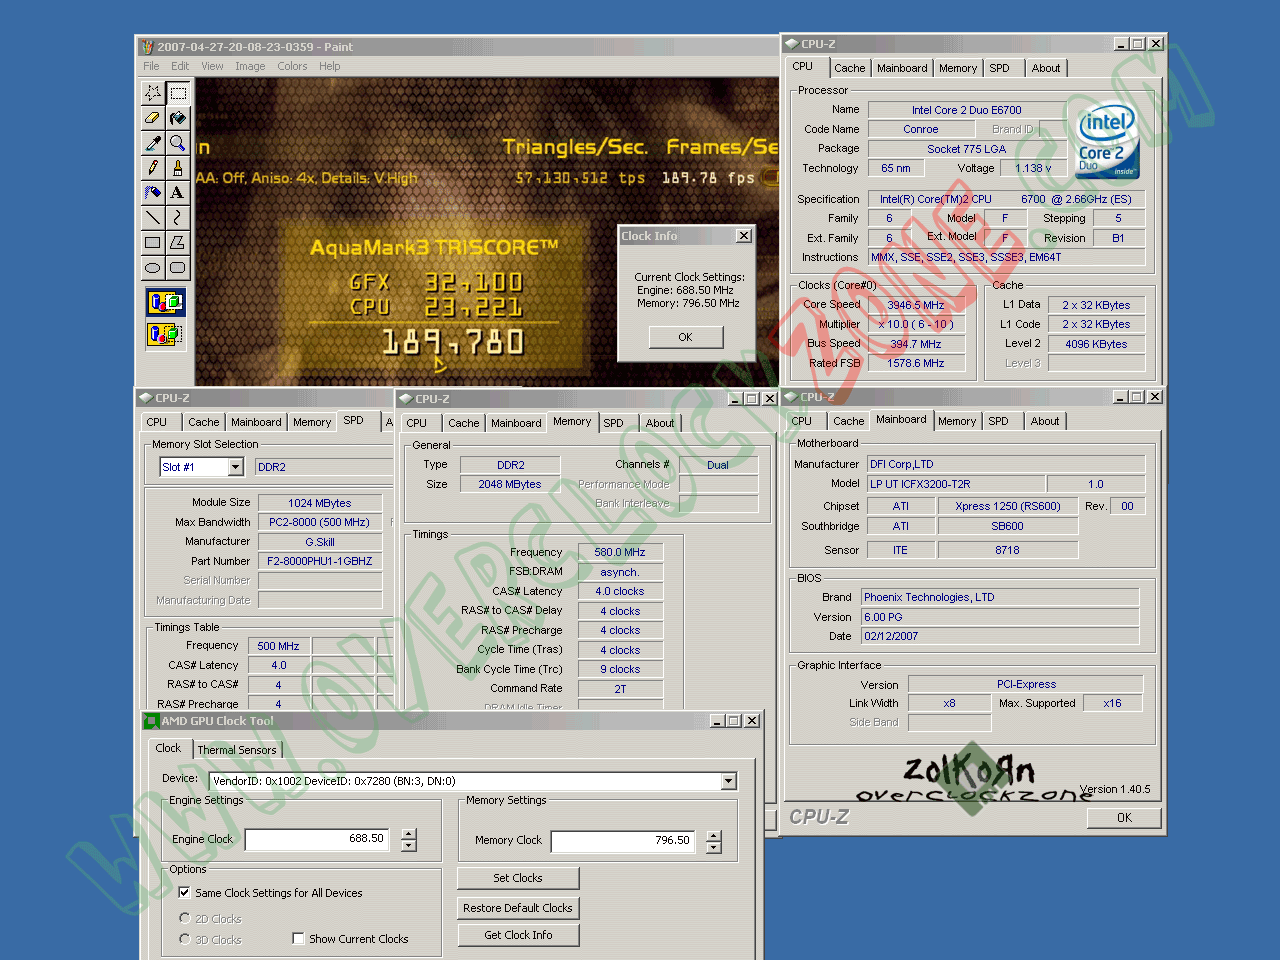Click the Set Clocks button
Viewport: 1280px width, 960px height.
coord(518,878)
